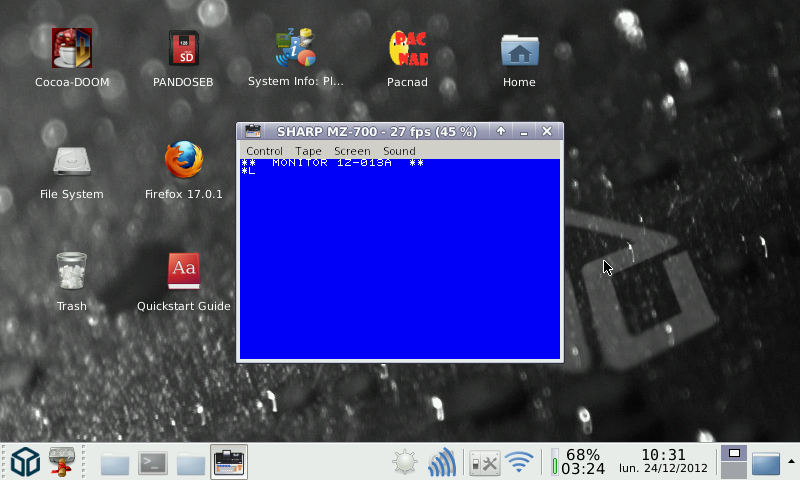
Task: Shade the SHARP MZ-700 window with up arrow
Action: [x=501, y=132]
